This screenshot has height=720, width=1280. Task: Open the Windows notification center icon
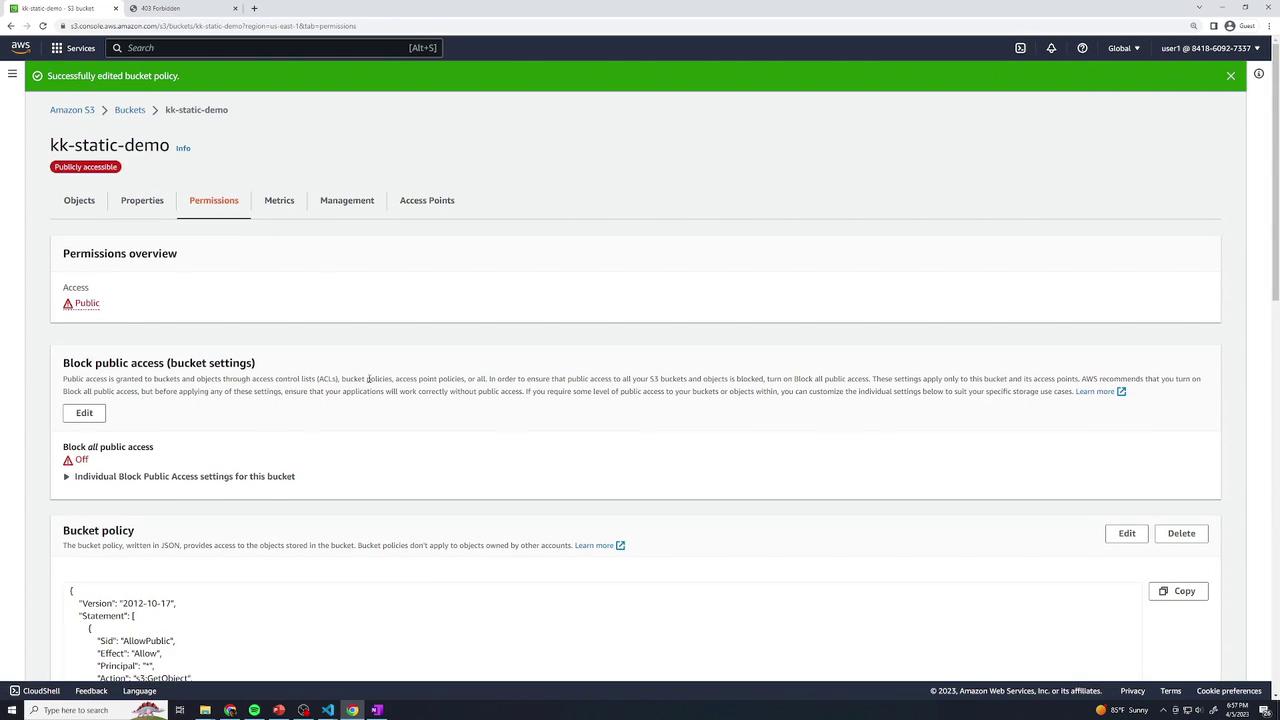pos(1264,710)
